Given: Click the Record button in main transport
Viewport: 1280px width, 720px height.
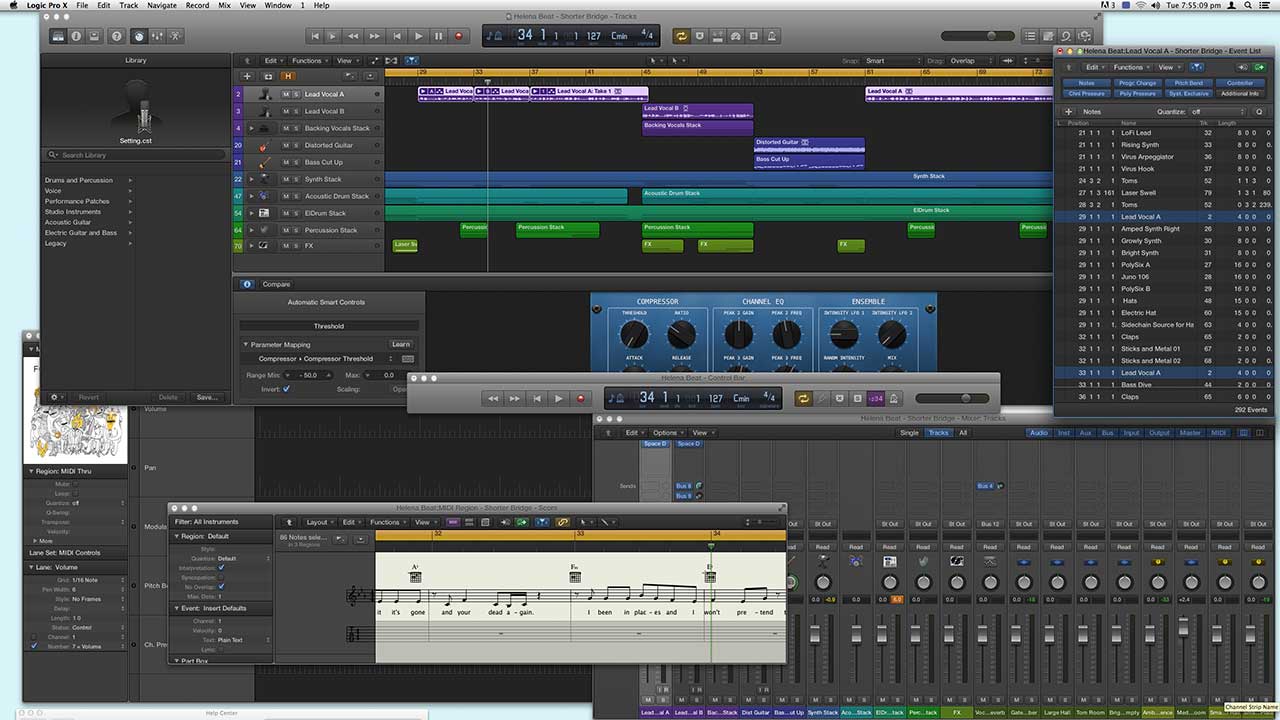Looking at the screenshot, I should coord(459,36).
